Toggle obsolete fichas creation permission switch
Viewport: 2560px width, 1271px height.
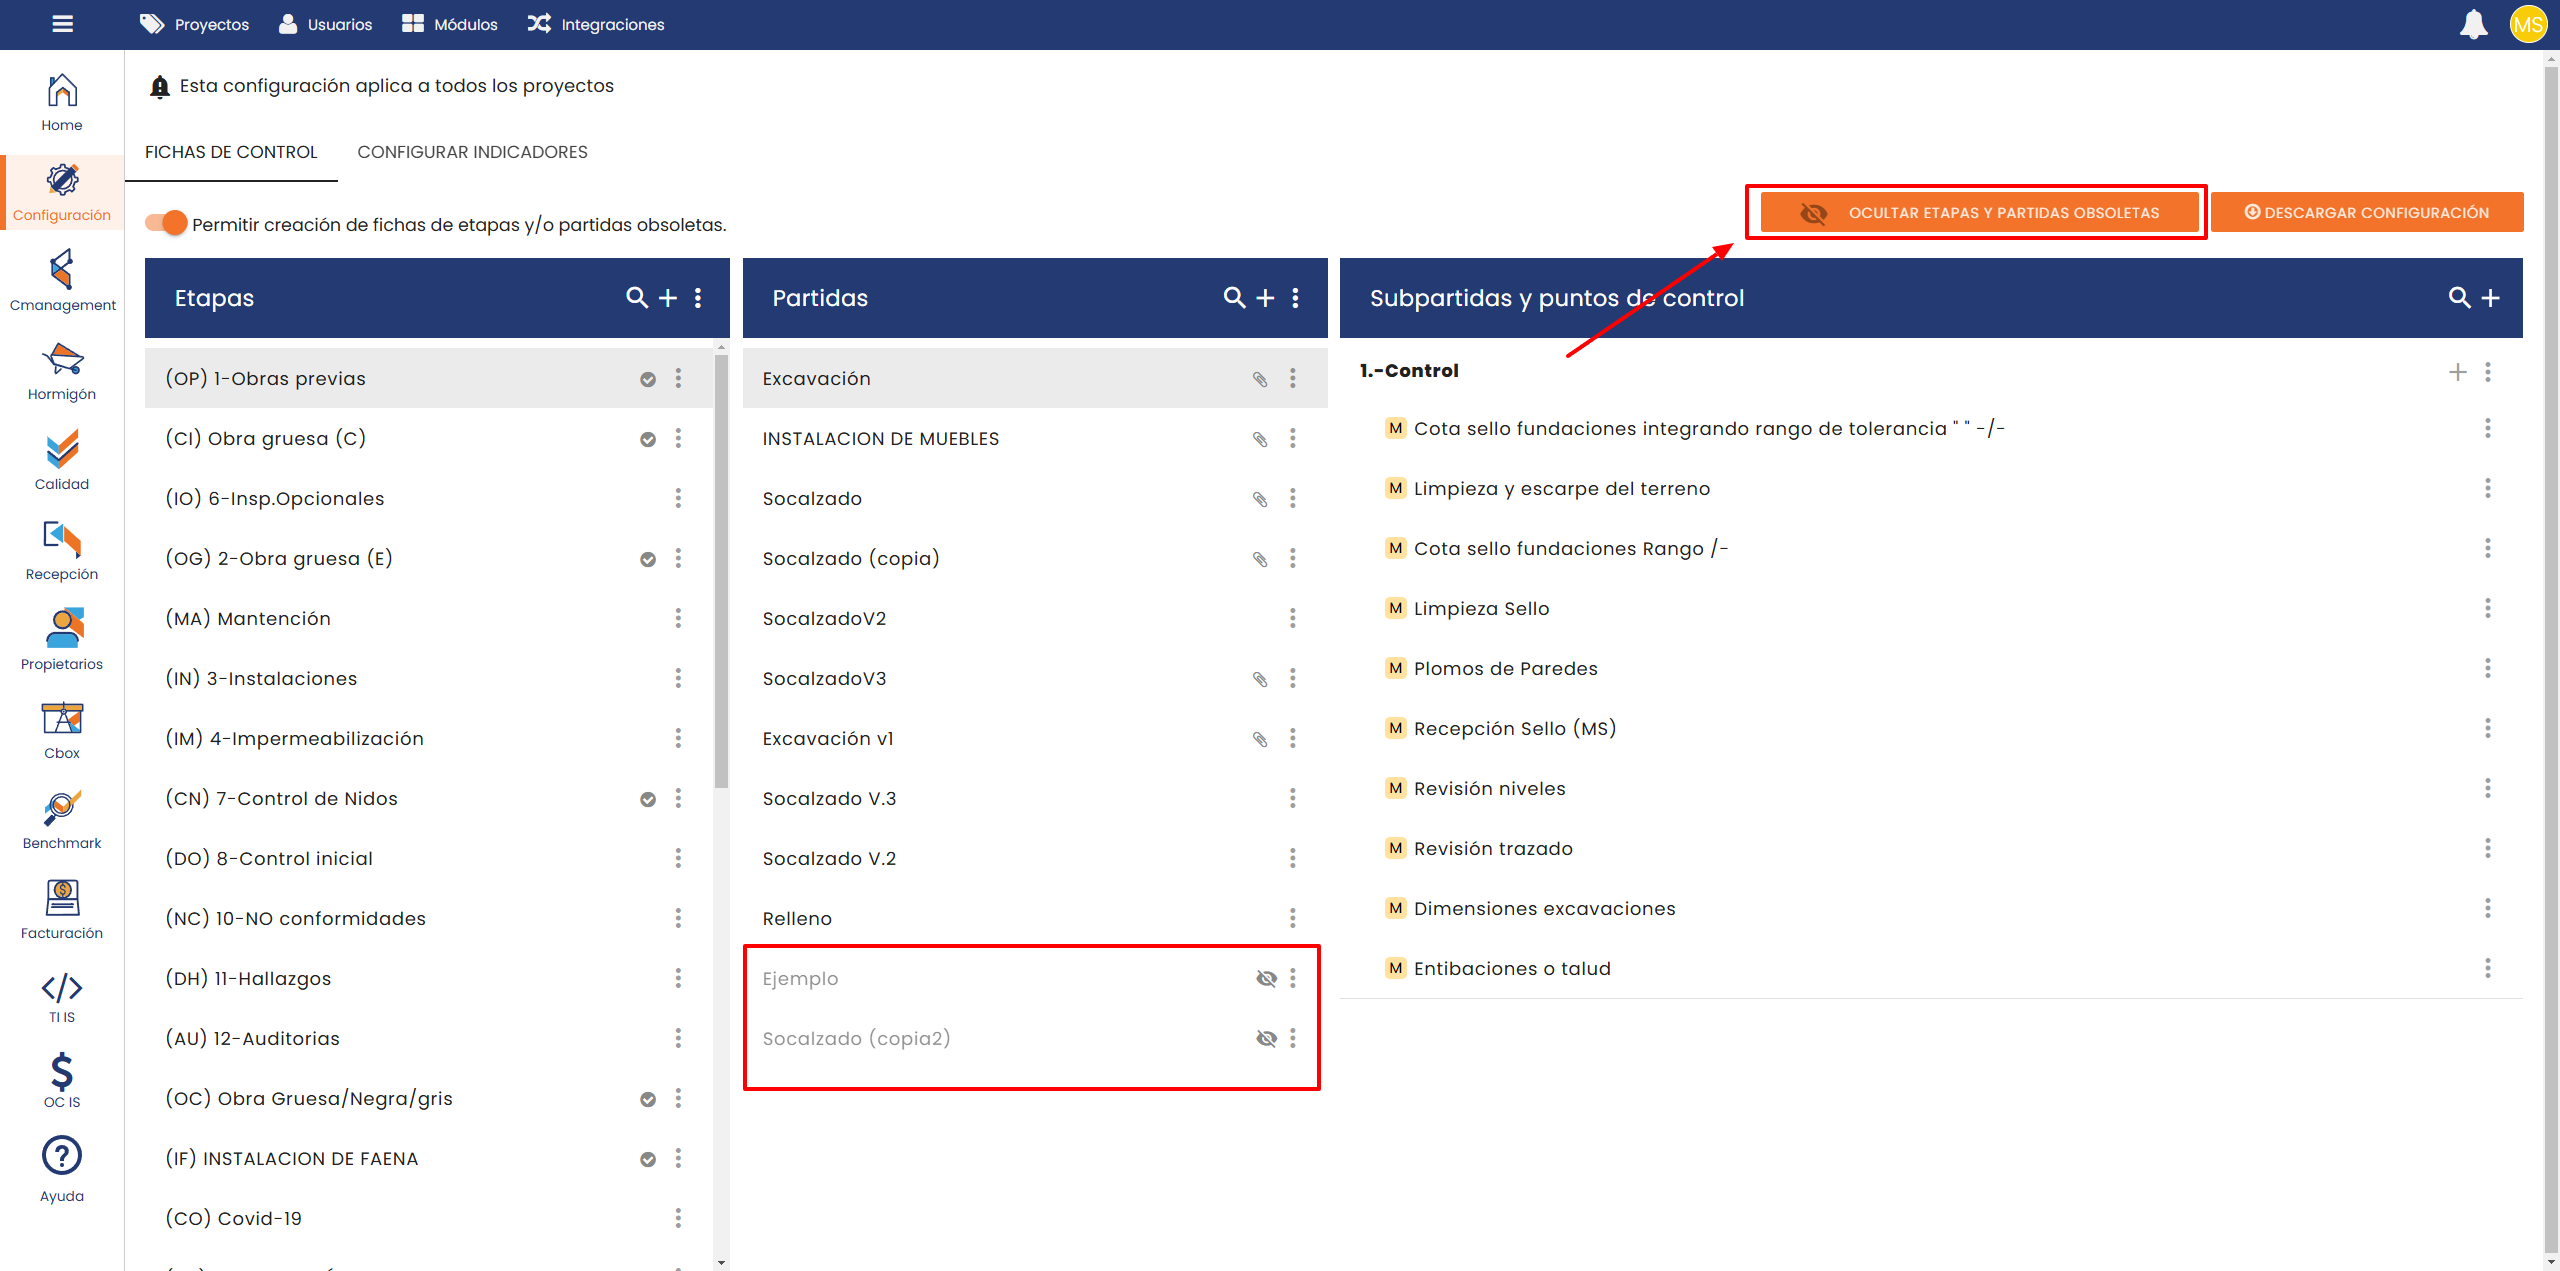point(167,223)
